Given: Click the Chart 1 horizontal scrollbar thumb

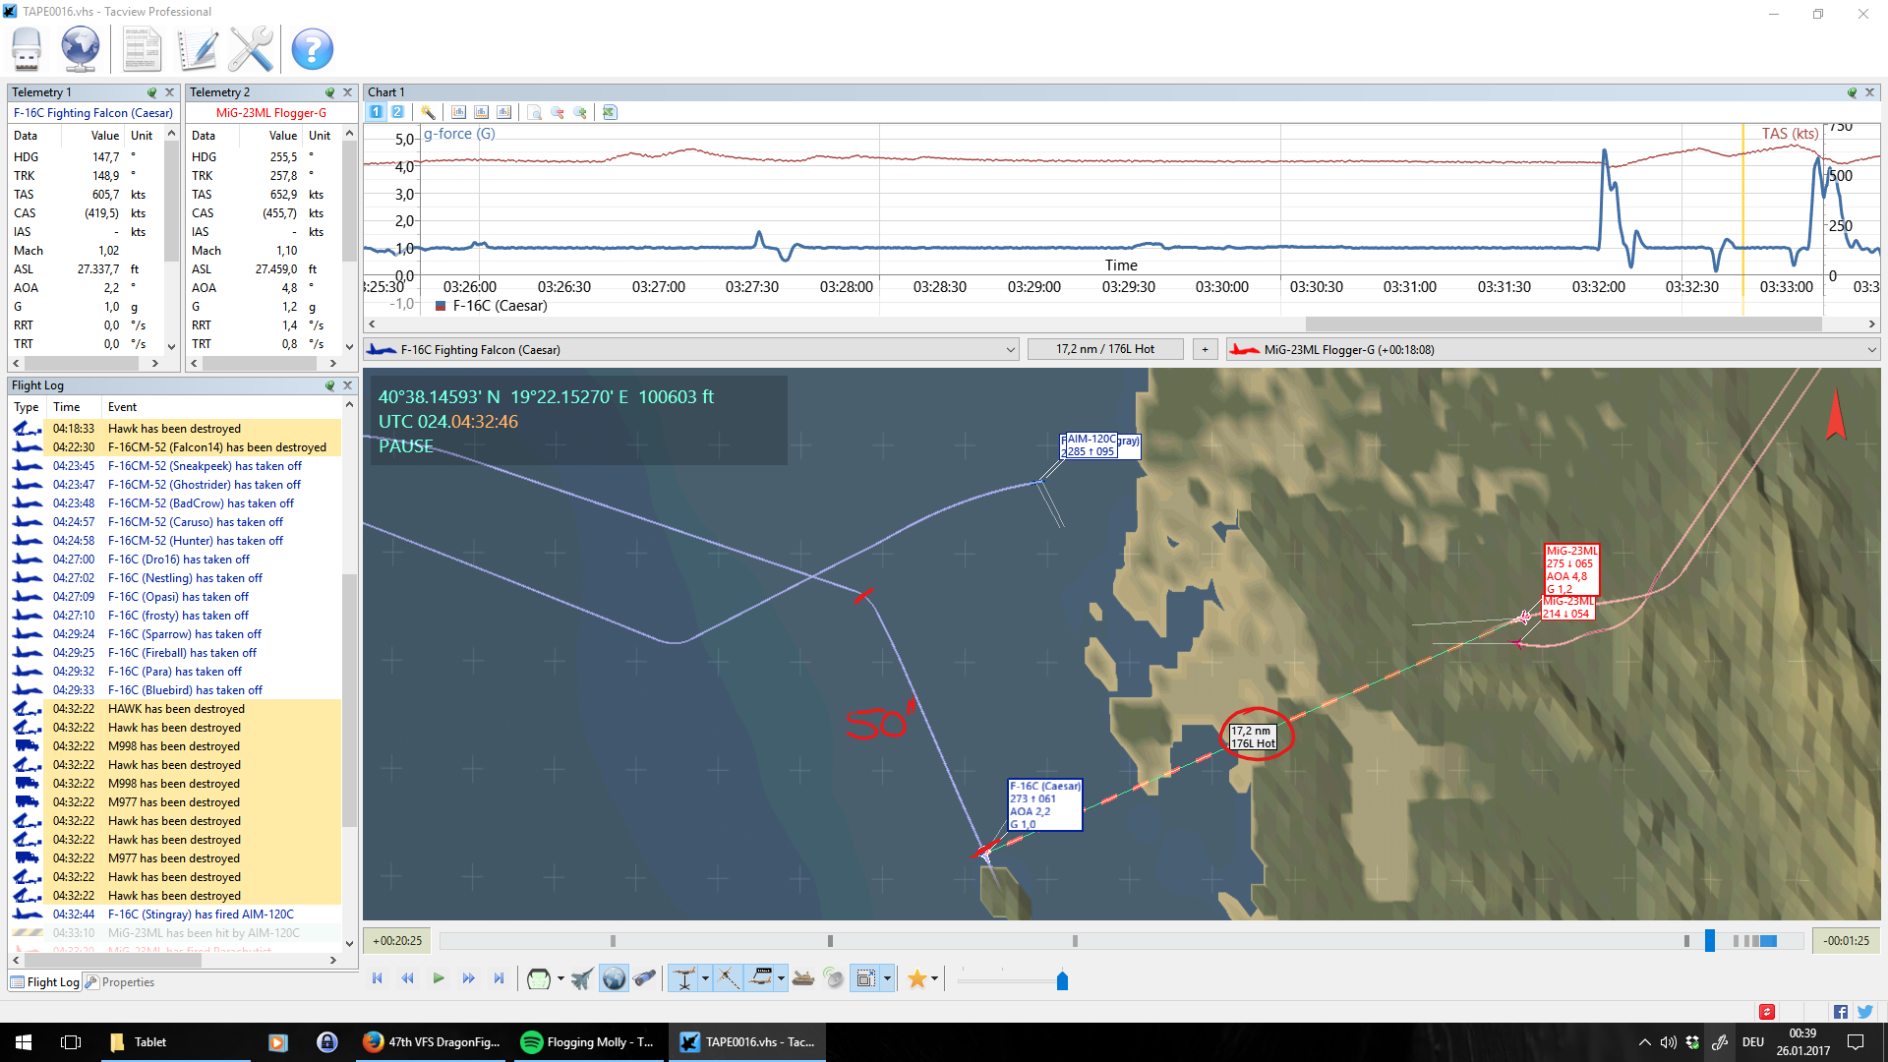Looking at the screenshot, I should (1563, 324).
